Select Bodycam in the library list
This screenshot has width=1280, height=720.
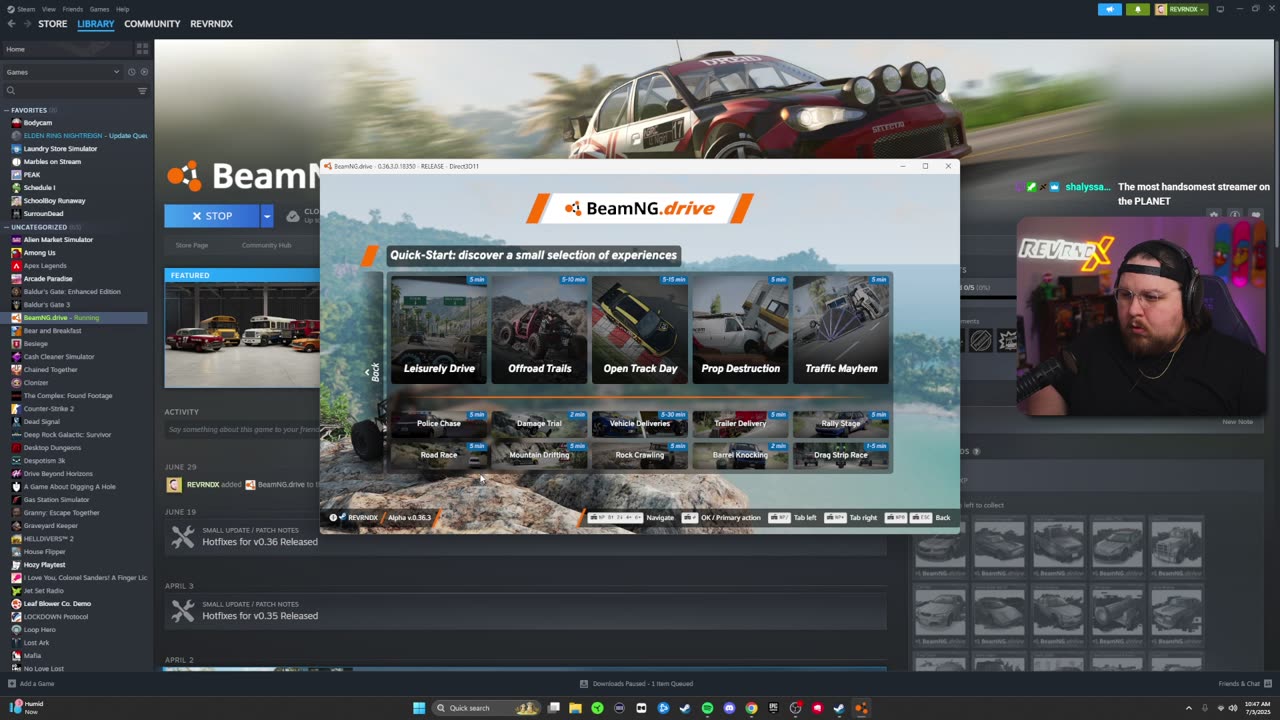coord(37,123)
